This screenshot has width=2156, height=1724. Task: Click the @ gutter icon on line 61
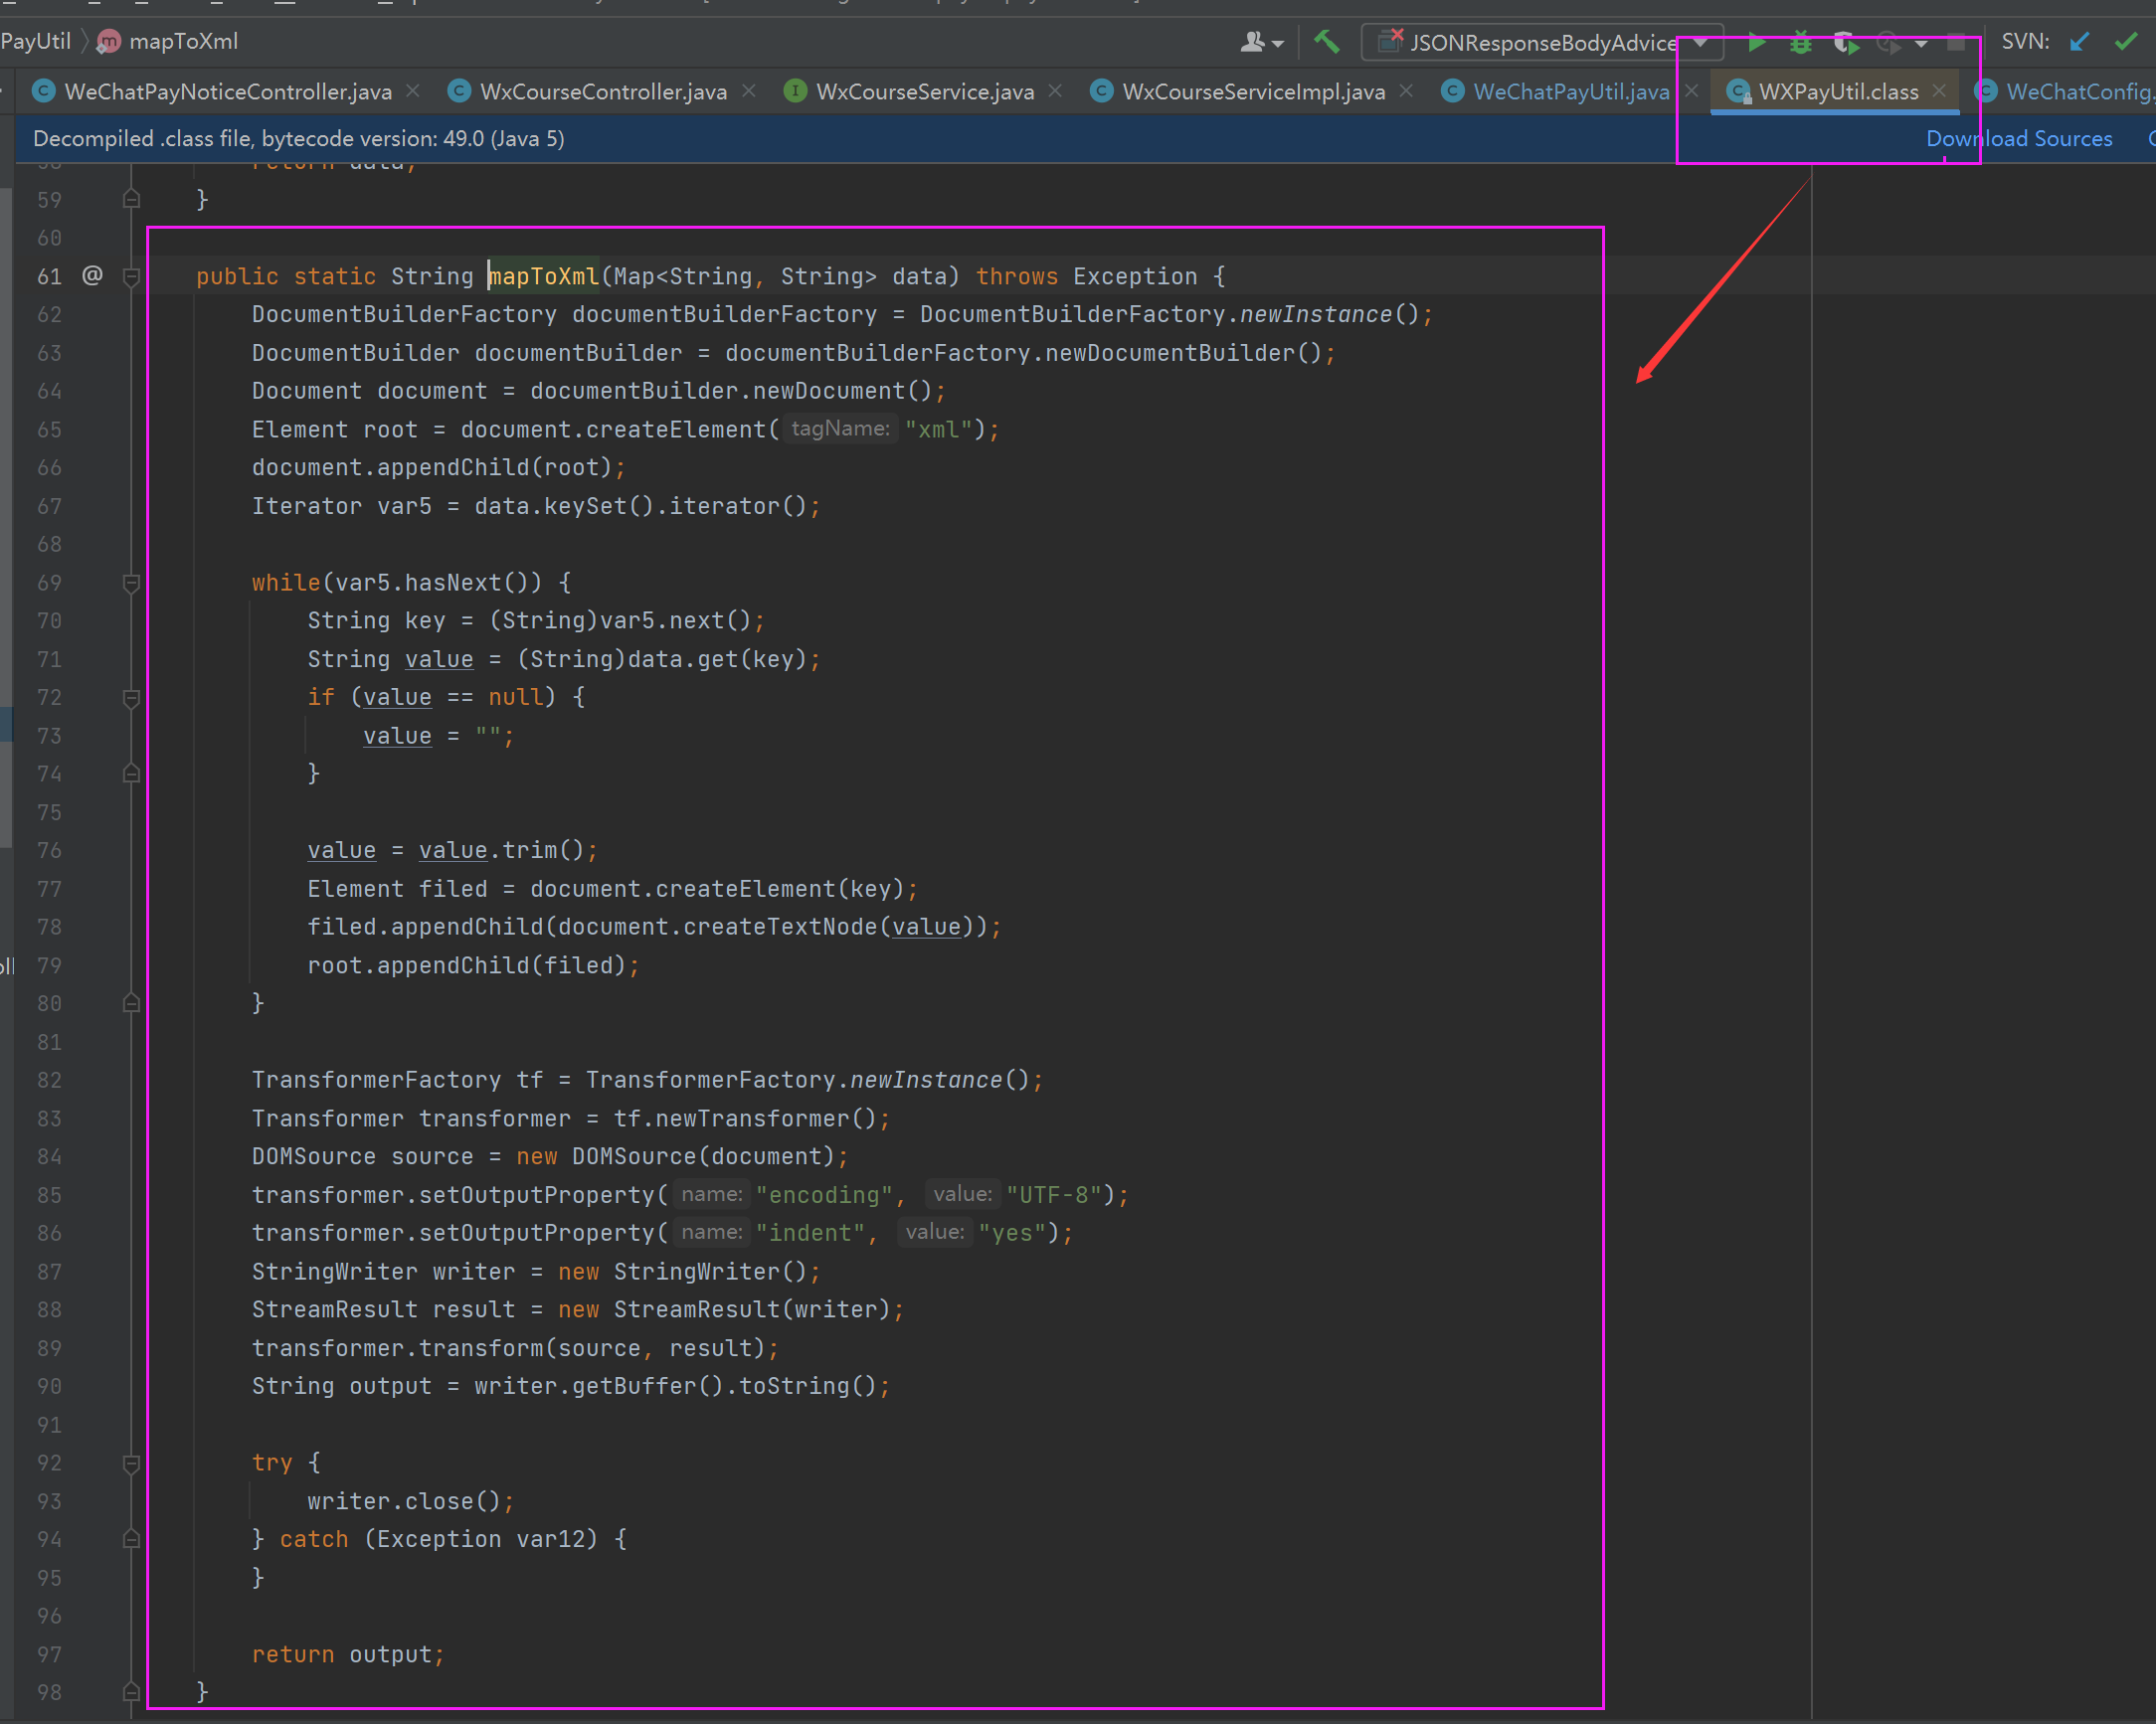point(92,275)
